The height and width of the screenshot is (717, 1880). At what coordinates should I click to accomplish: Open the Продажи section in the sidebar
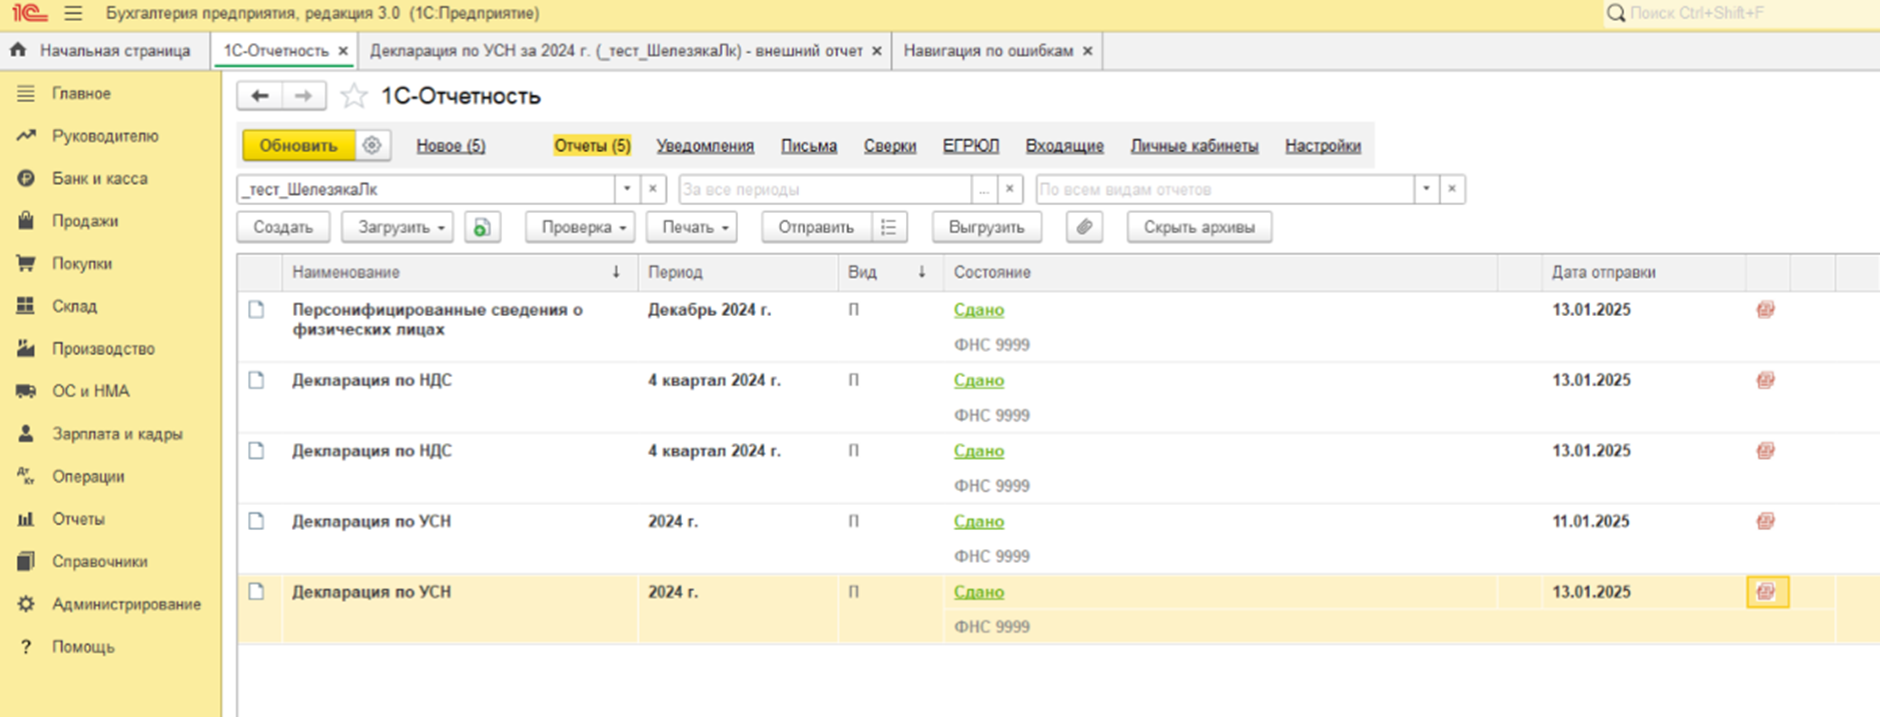(85, 221)
